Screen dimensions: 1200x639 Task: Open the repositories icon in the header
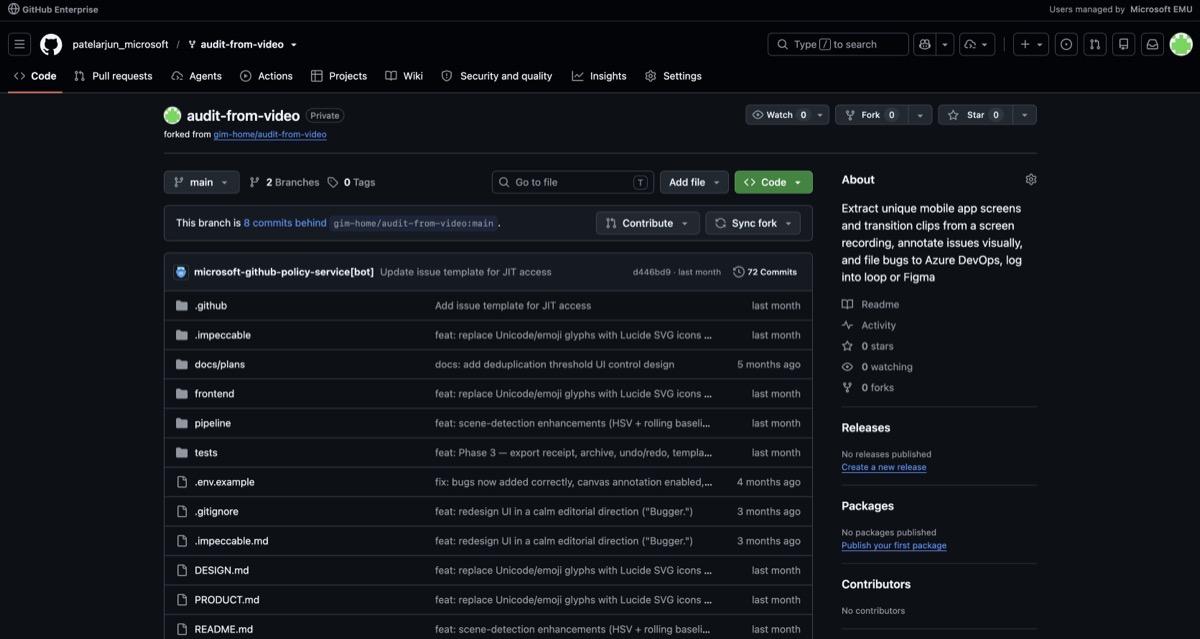tap(1124, 44)
